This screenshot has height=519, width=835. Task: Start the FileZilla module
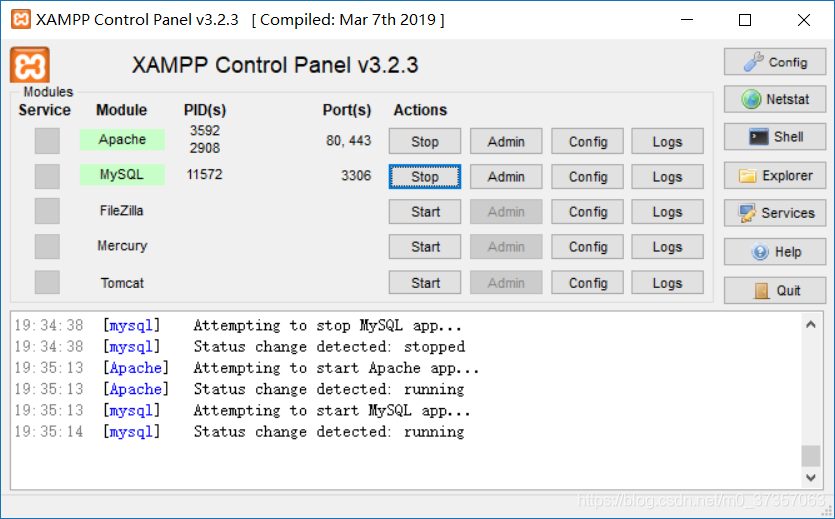coord(425,211)
